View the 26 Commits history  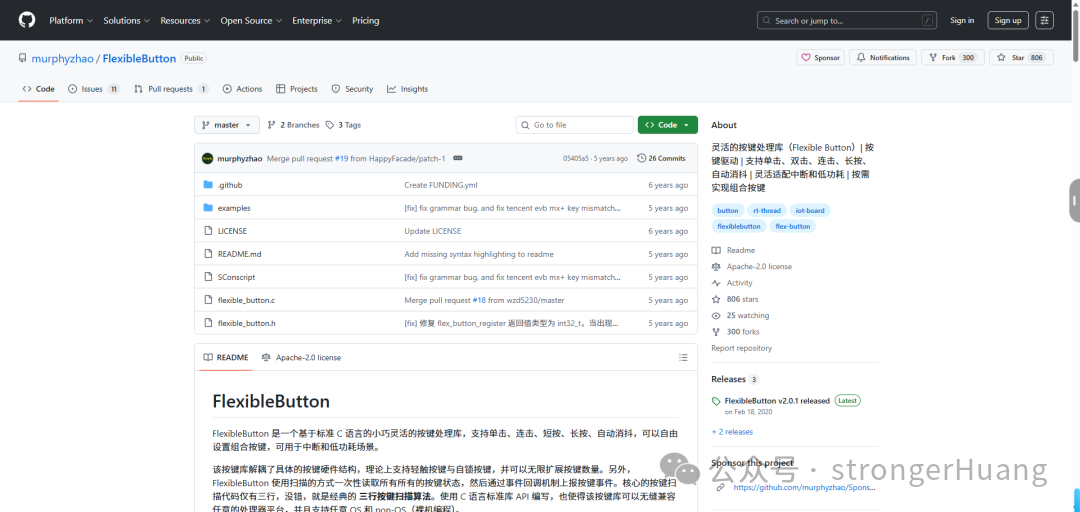[662, 158]
